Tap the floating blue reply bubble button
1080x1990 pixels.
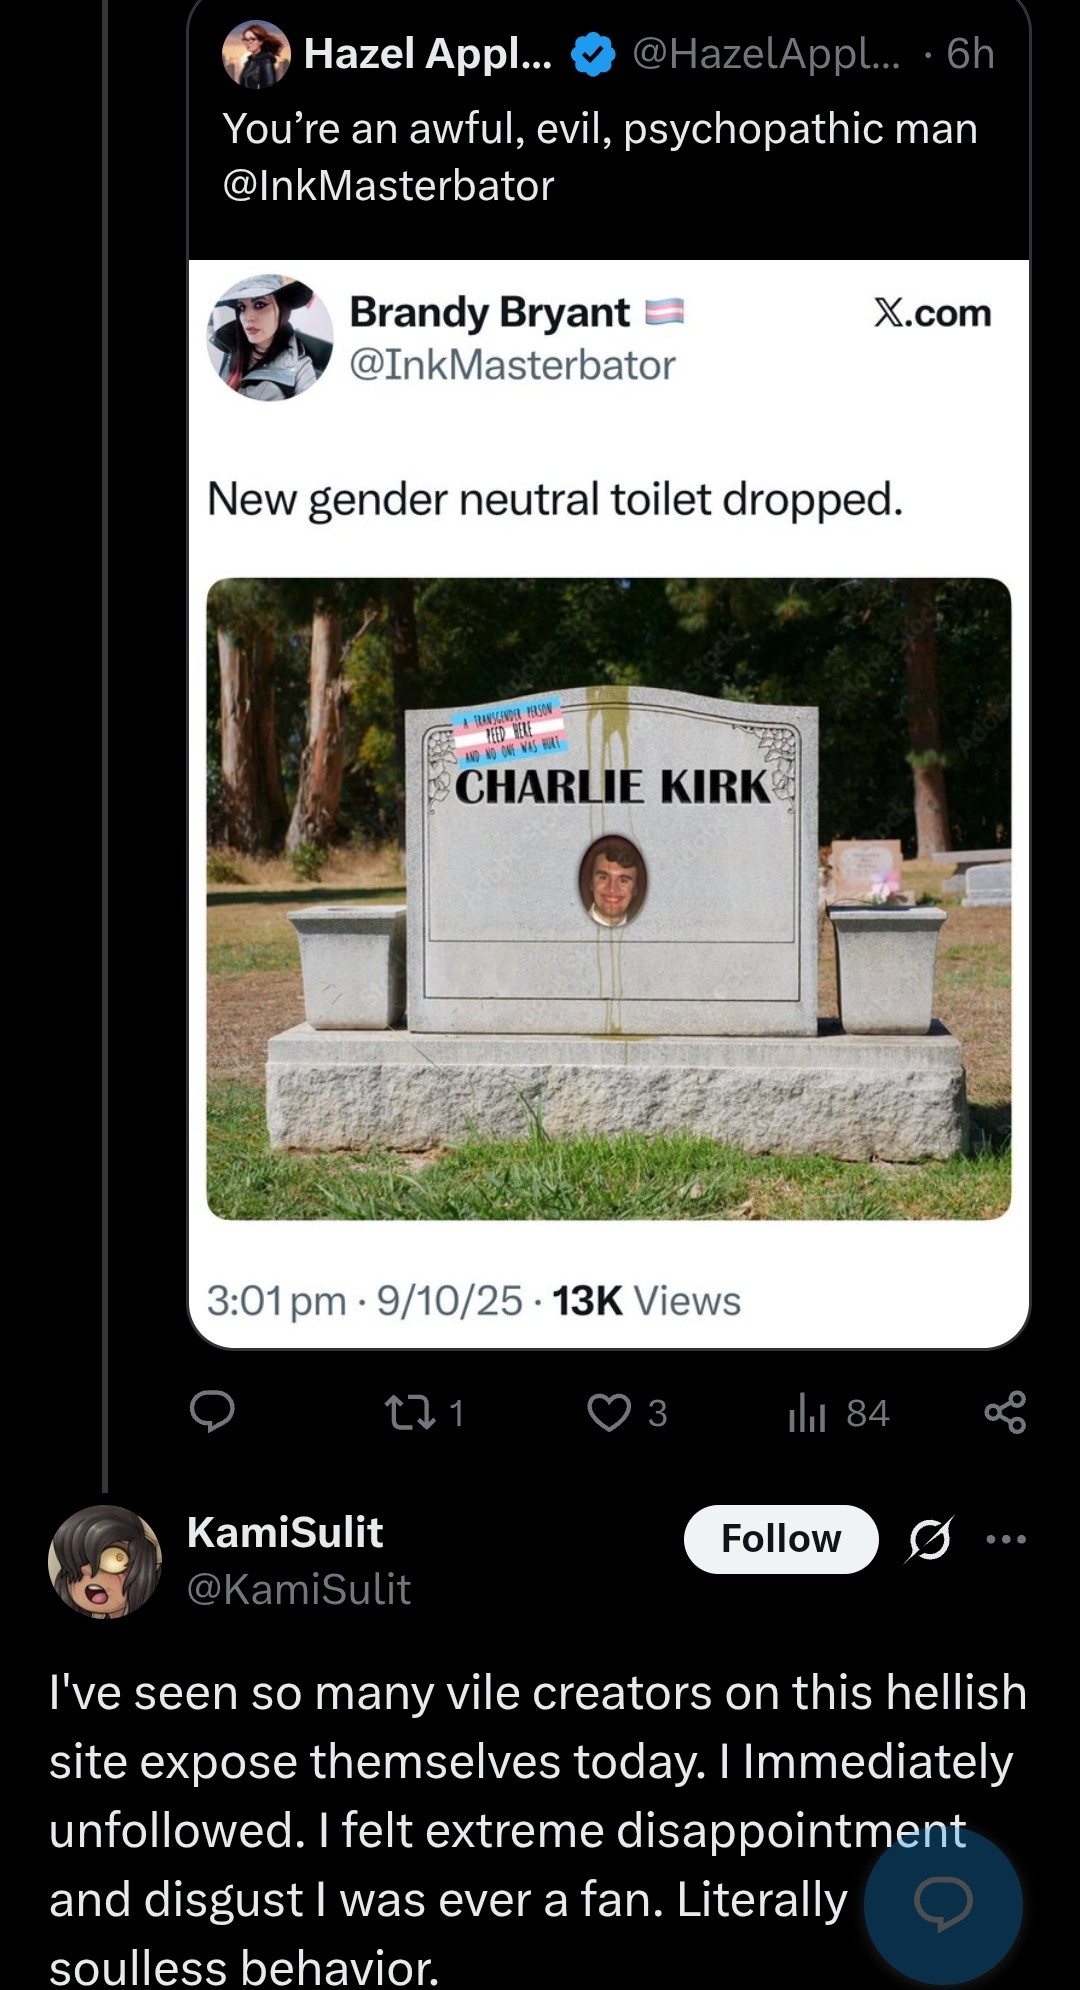(943, 1904)
